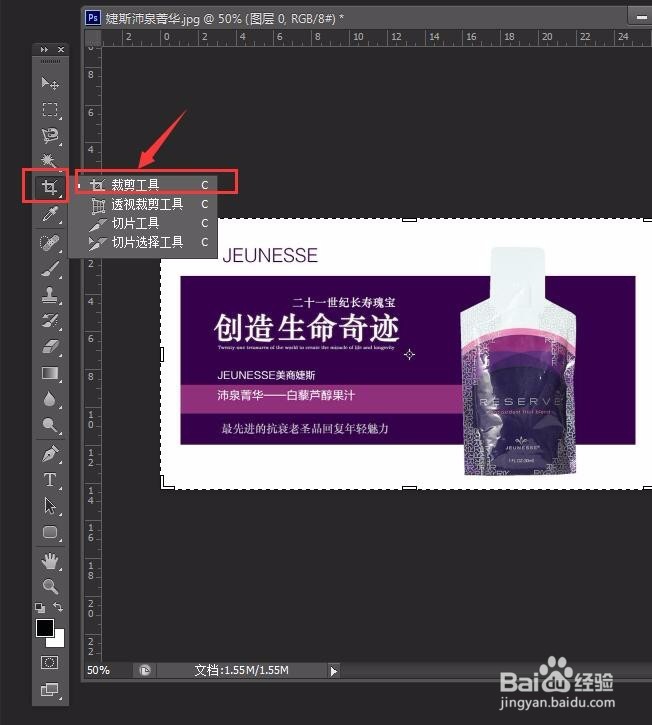The image size is (652, 725).
Task: Select the Clone Stamp tool
Action: pyautogui.click(x=50, y=295)
